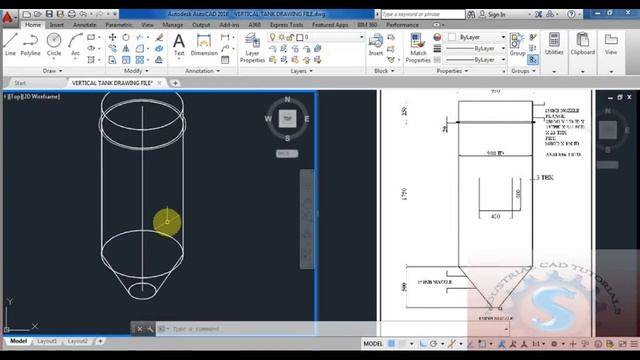
Task: Open the AutoCAD application menu button
Action: (x=8, y=18)
